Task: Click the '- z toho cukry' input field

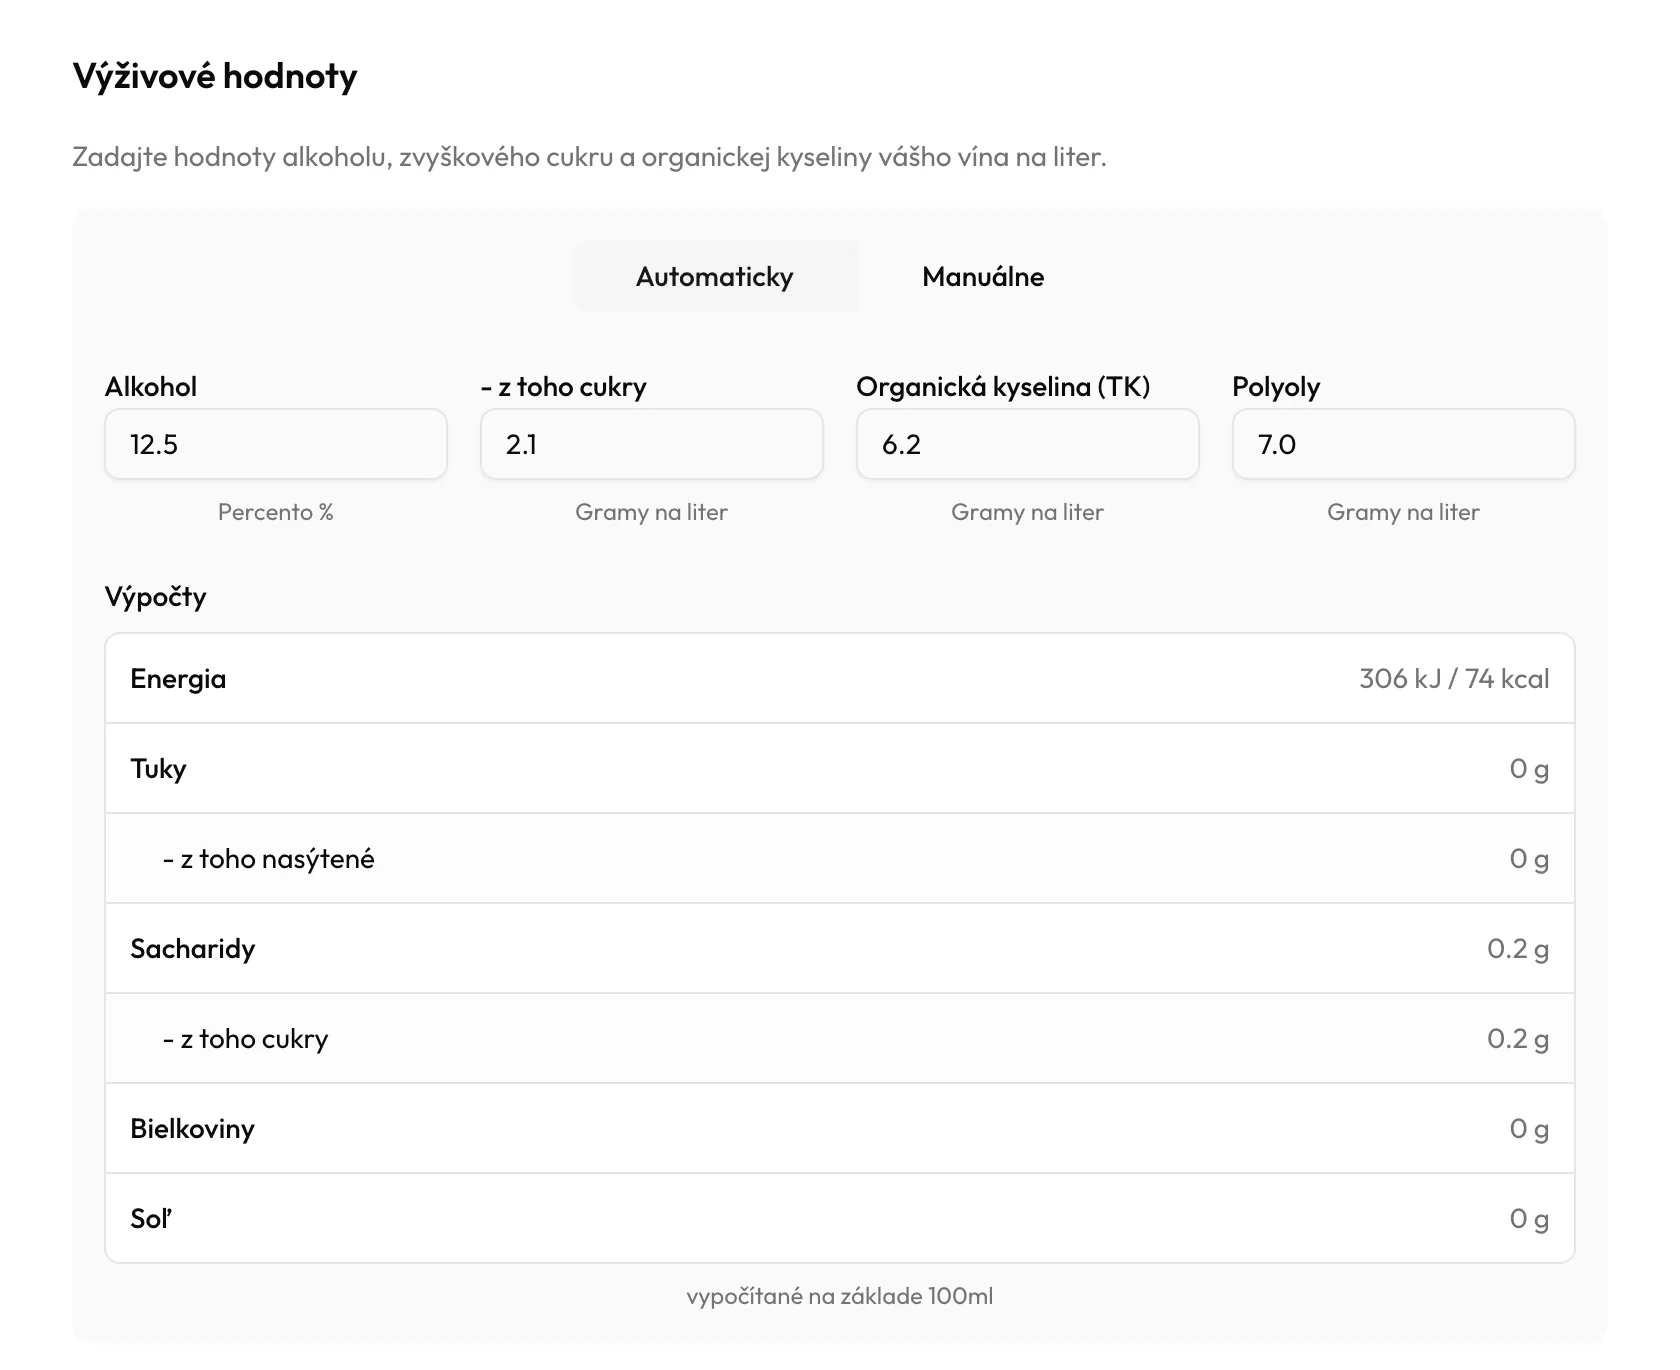Action: point(652,444)
